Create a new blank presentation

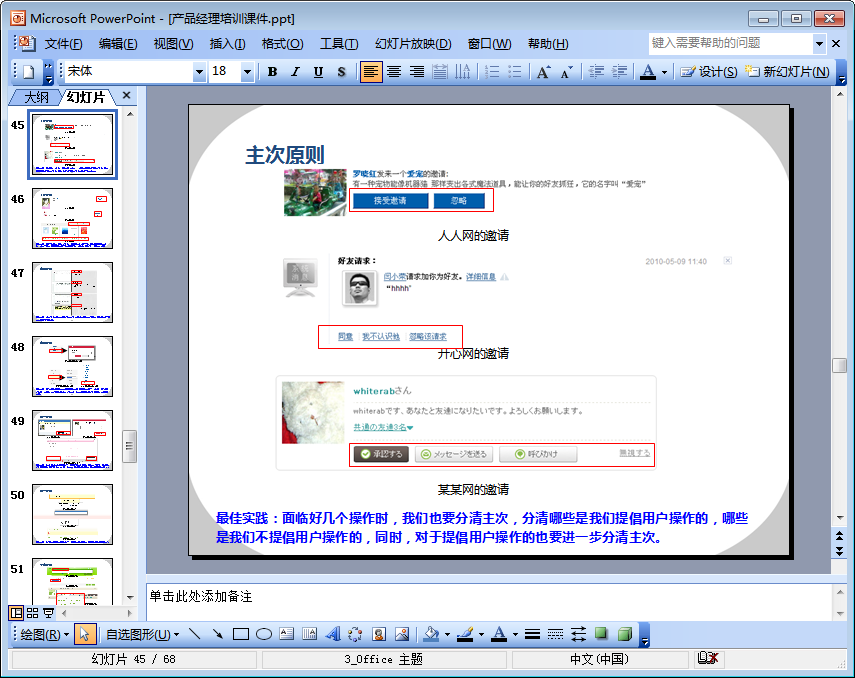click(x=28, y=71)
